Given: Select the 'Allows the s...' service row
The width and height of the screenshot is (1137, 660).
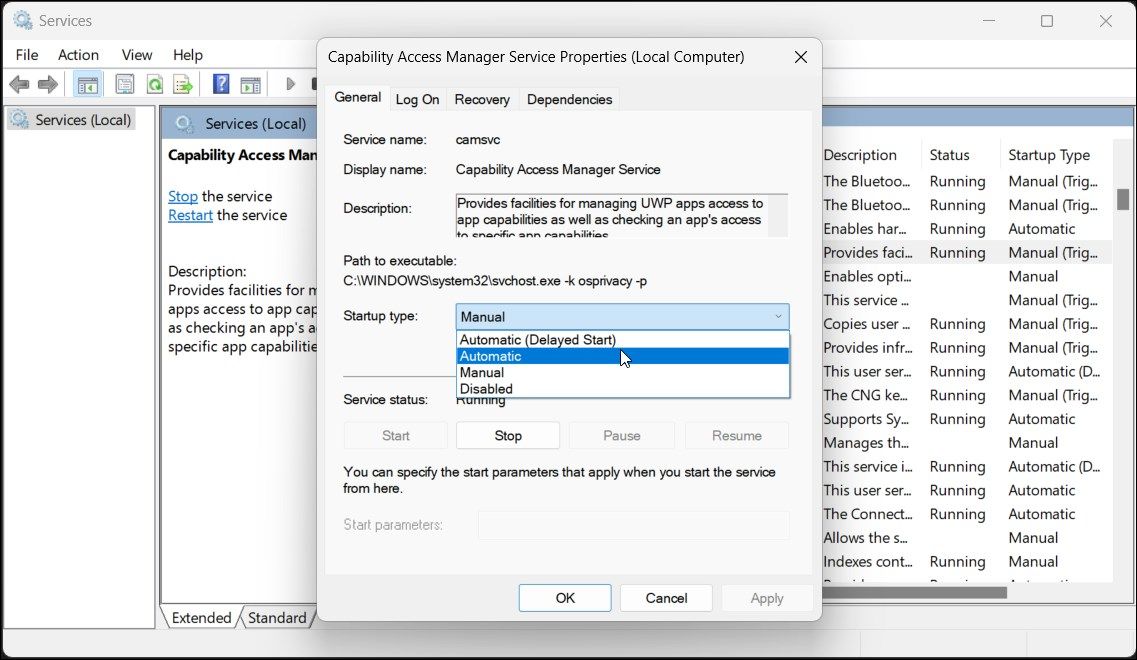Looking at the screenshot, I should [x=967, y=537].
